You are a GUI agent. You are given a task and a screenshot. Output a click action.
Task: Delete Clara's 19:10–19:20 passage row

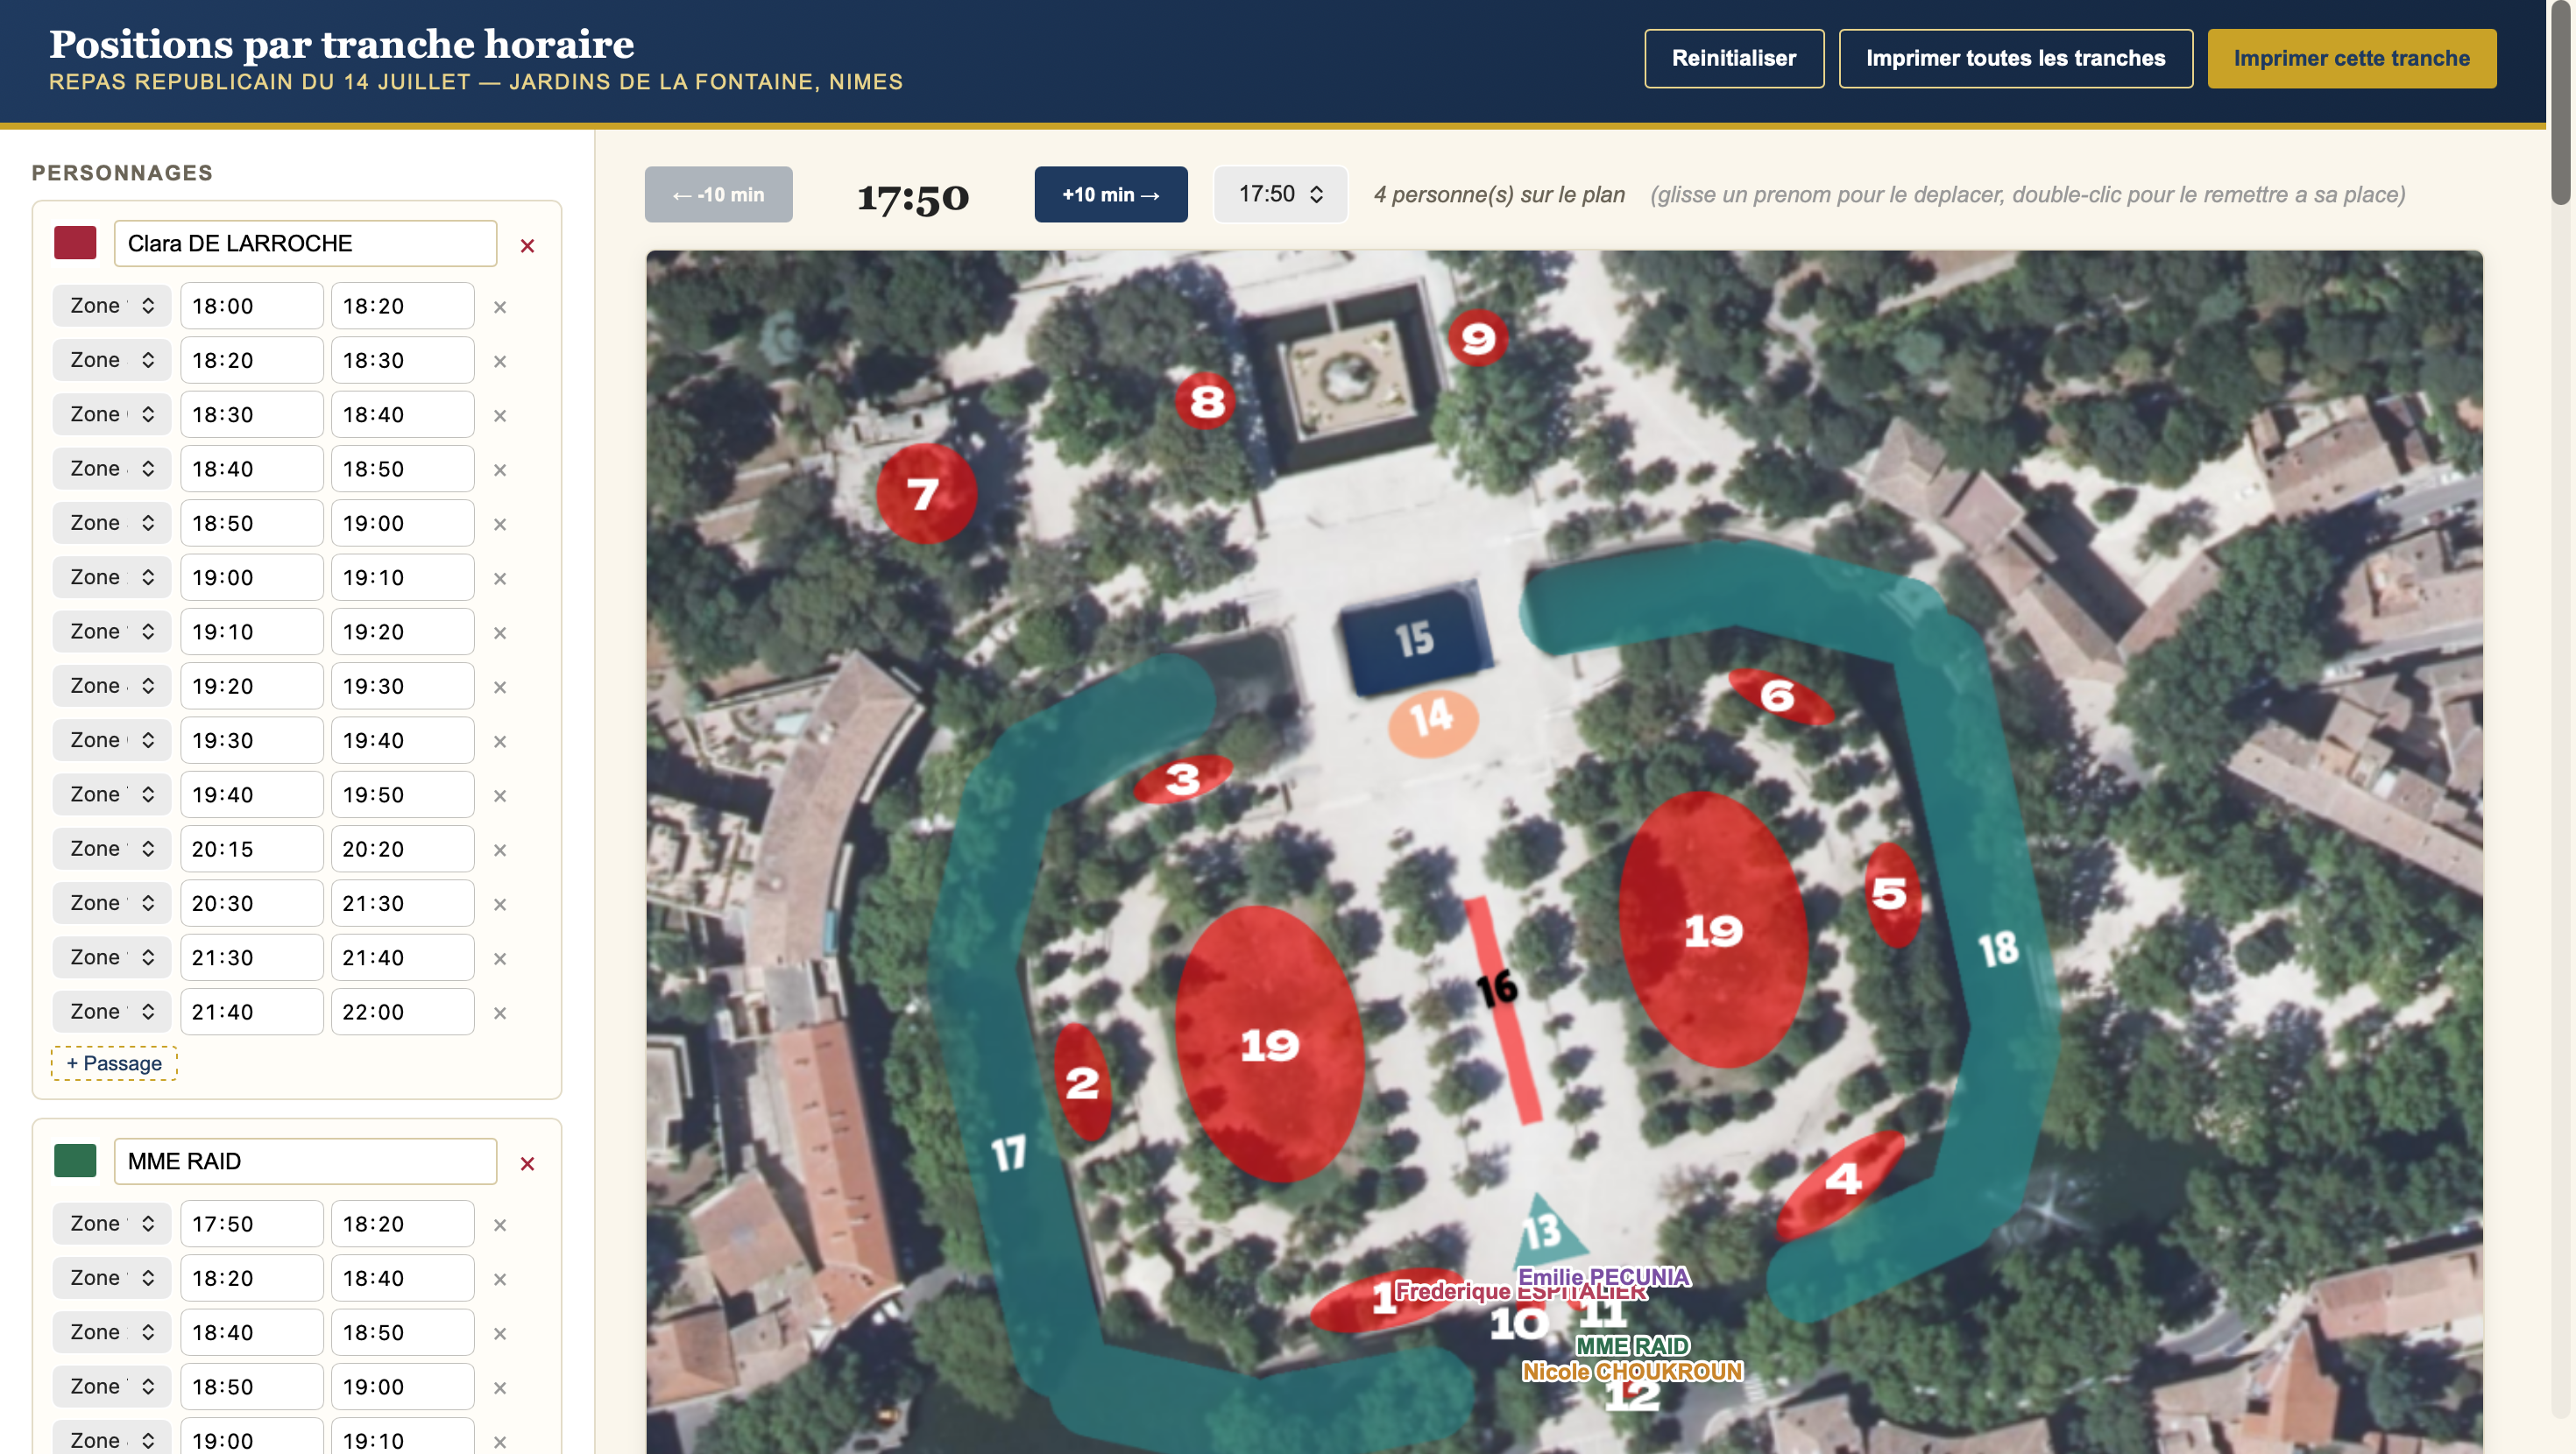click(500, 633)
